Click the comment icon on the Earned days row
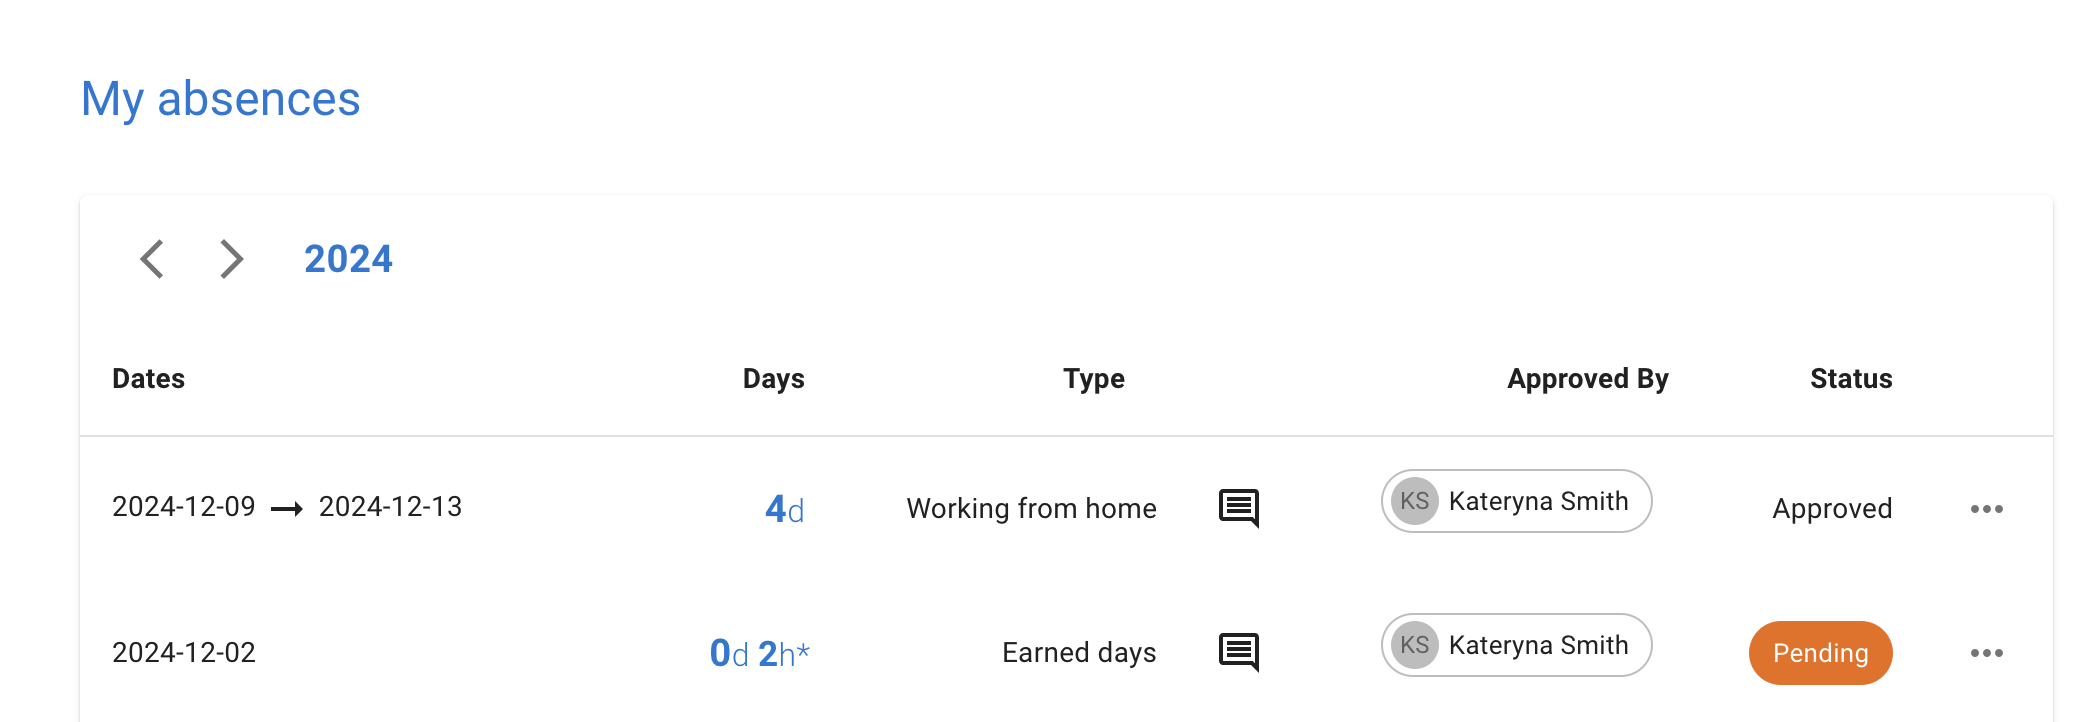This screenshot has height=722, width=2088. tap(1240, 651)
